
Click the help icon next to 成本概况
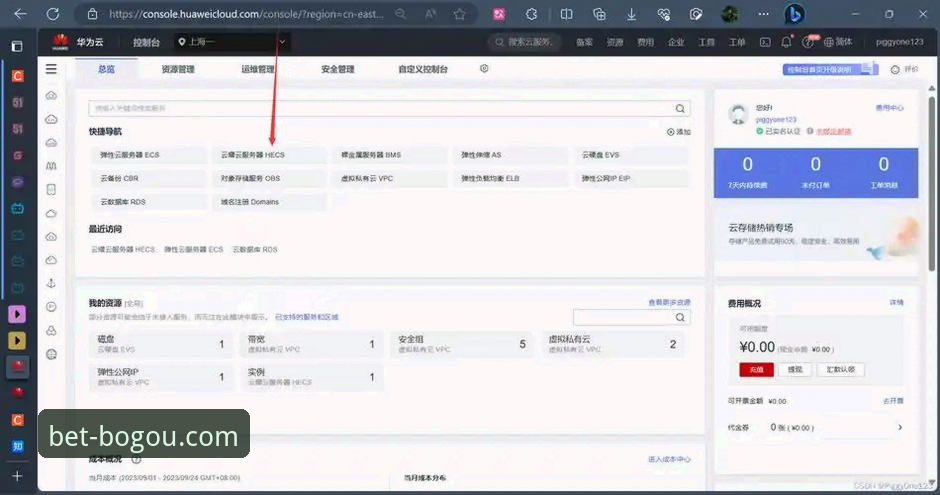pos(136,459)
